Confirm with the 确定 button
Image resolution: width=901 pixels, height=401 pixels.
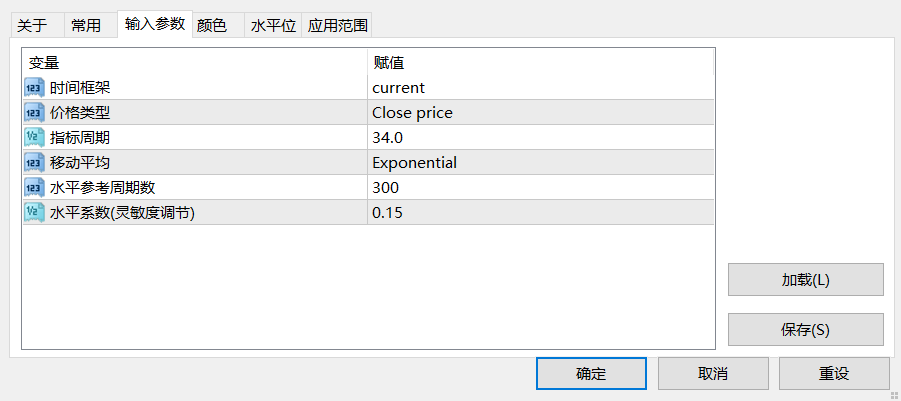(591, 374)
